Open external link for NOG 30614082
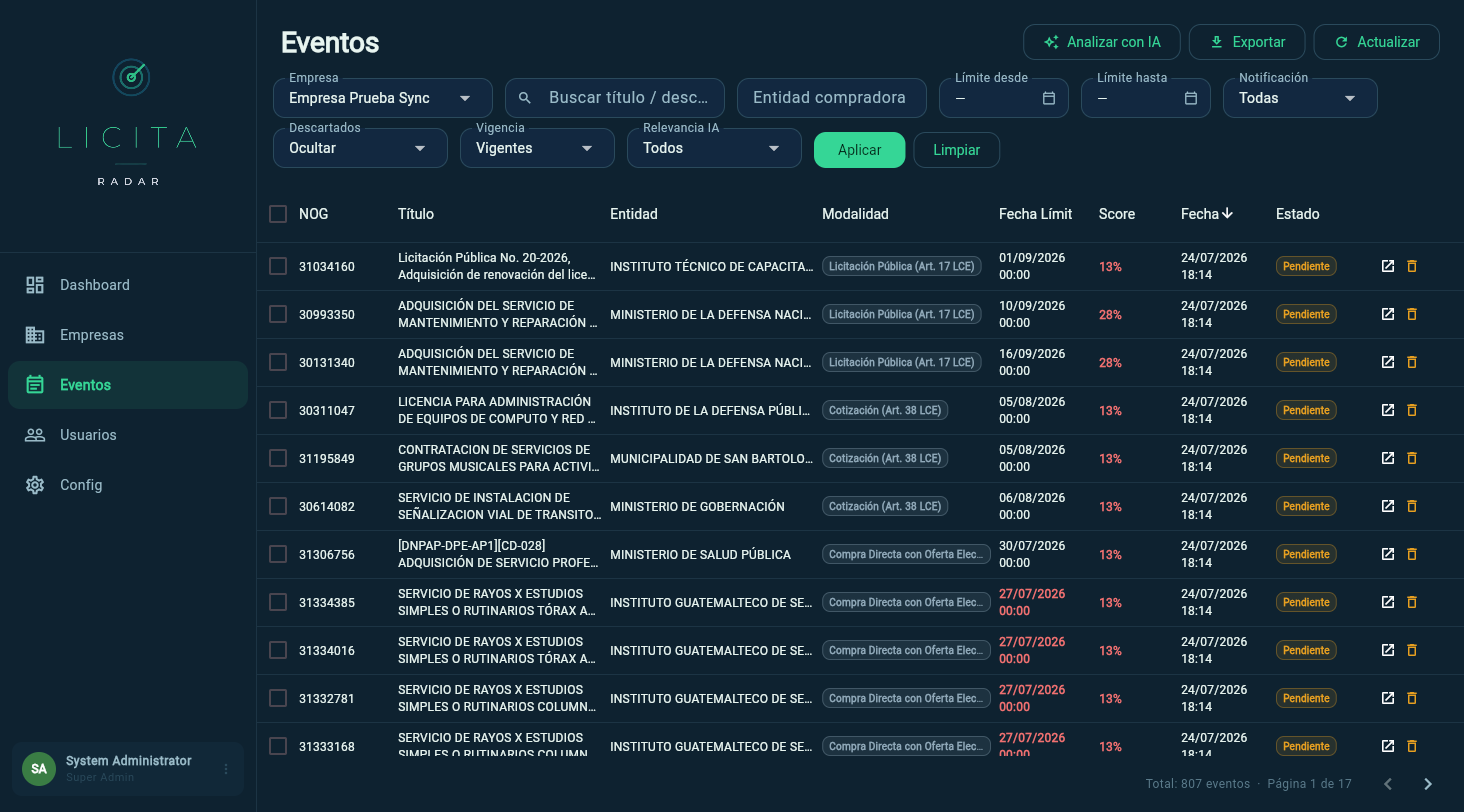This screenshot has height=812, width=1464. coord(1388,506)
